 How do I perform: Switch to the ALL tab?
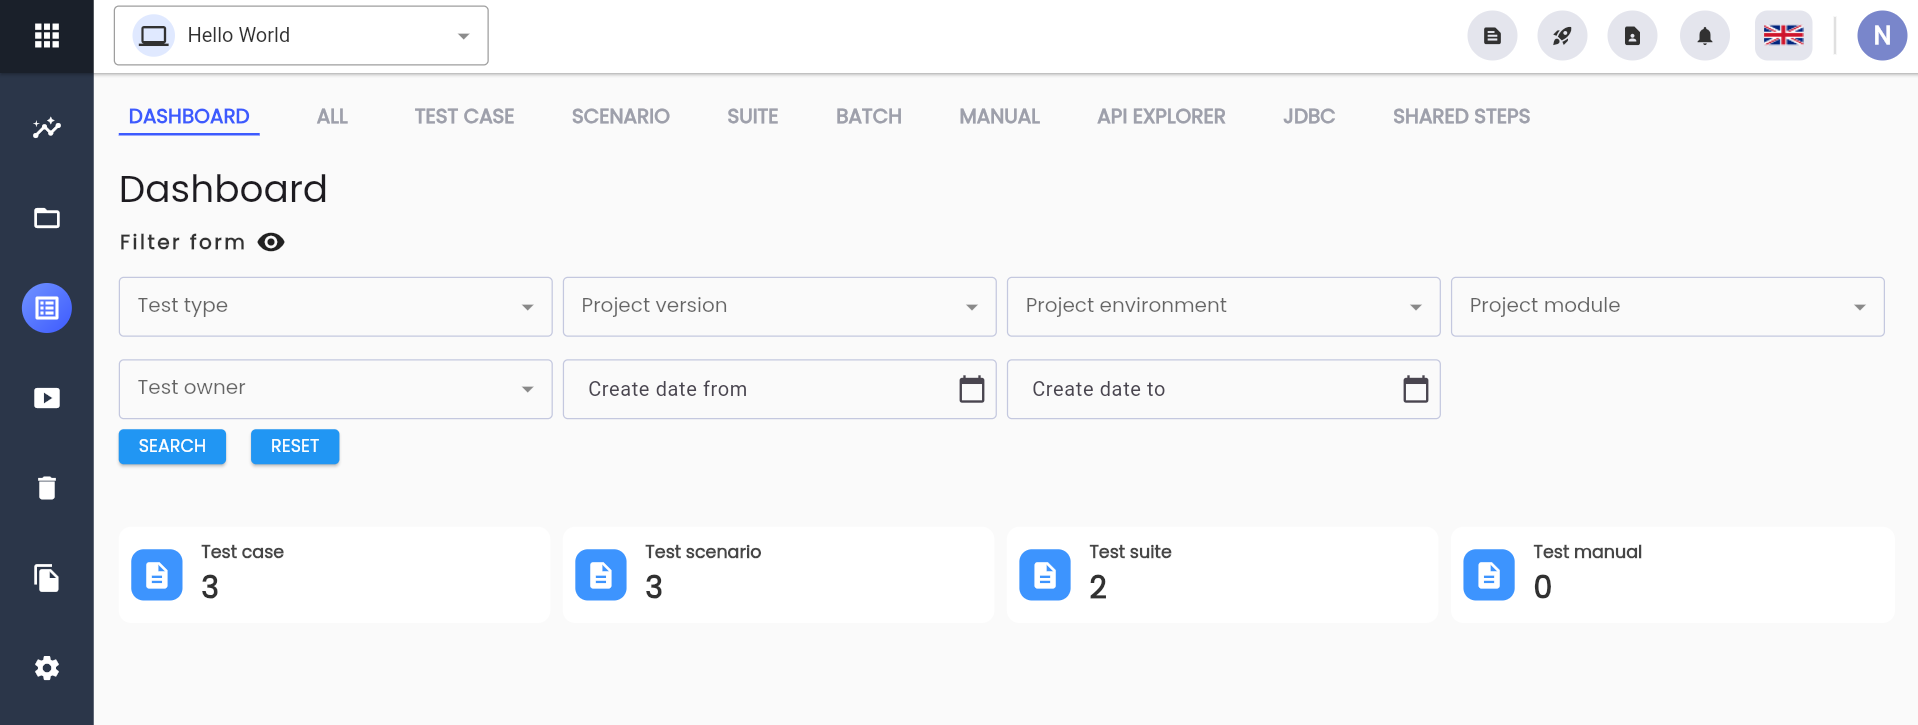[x=332, y=117]
